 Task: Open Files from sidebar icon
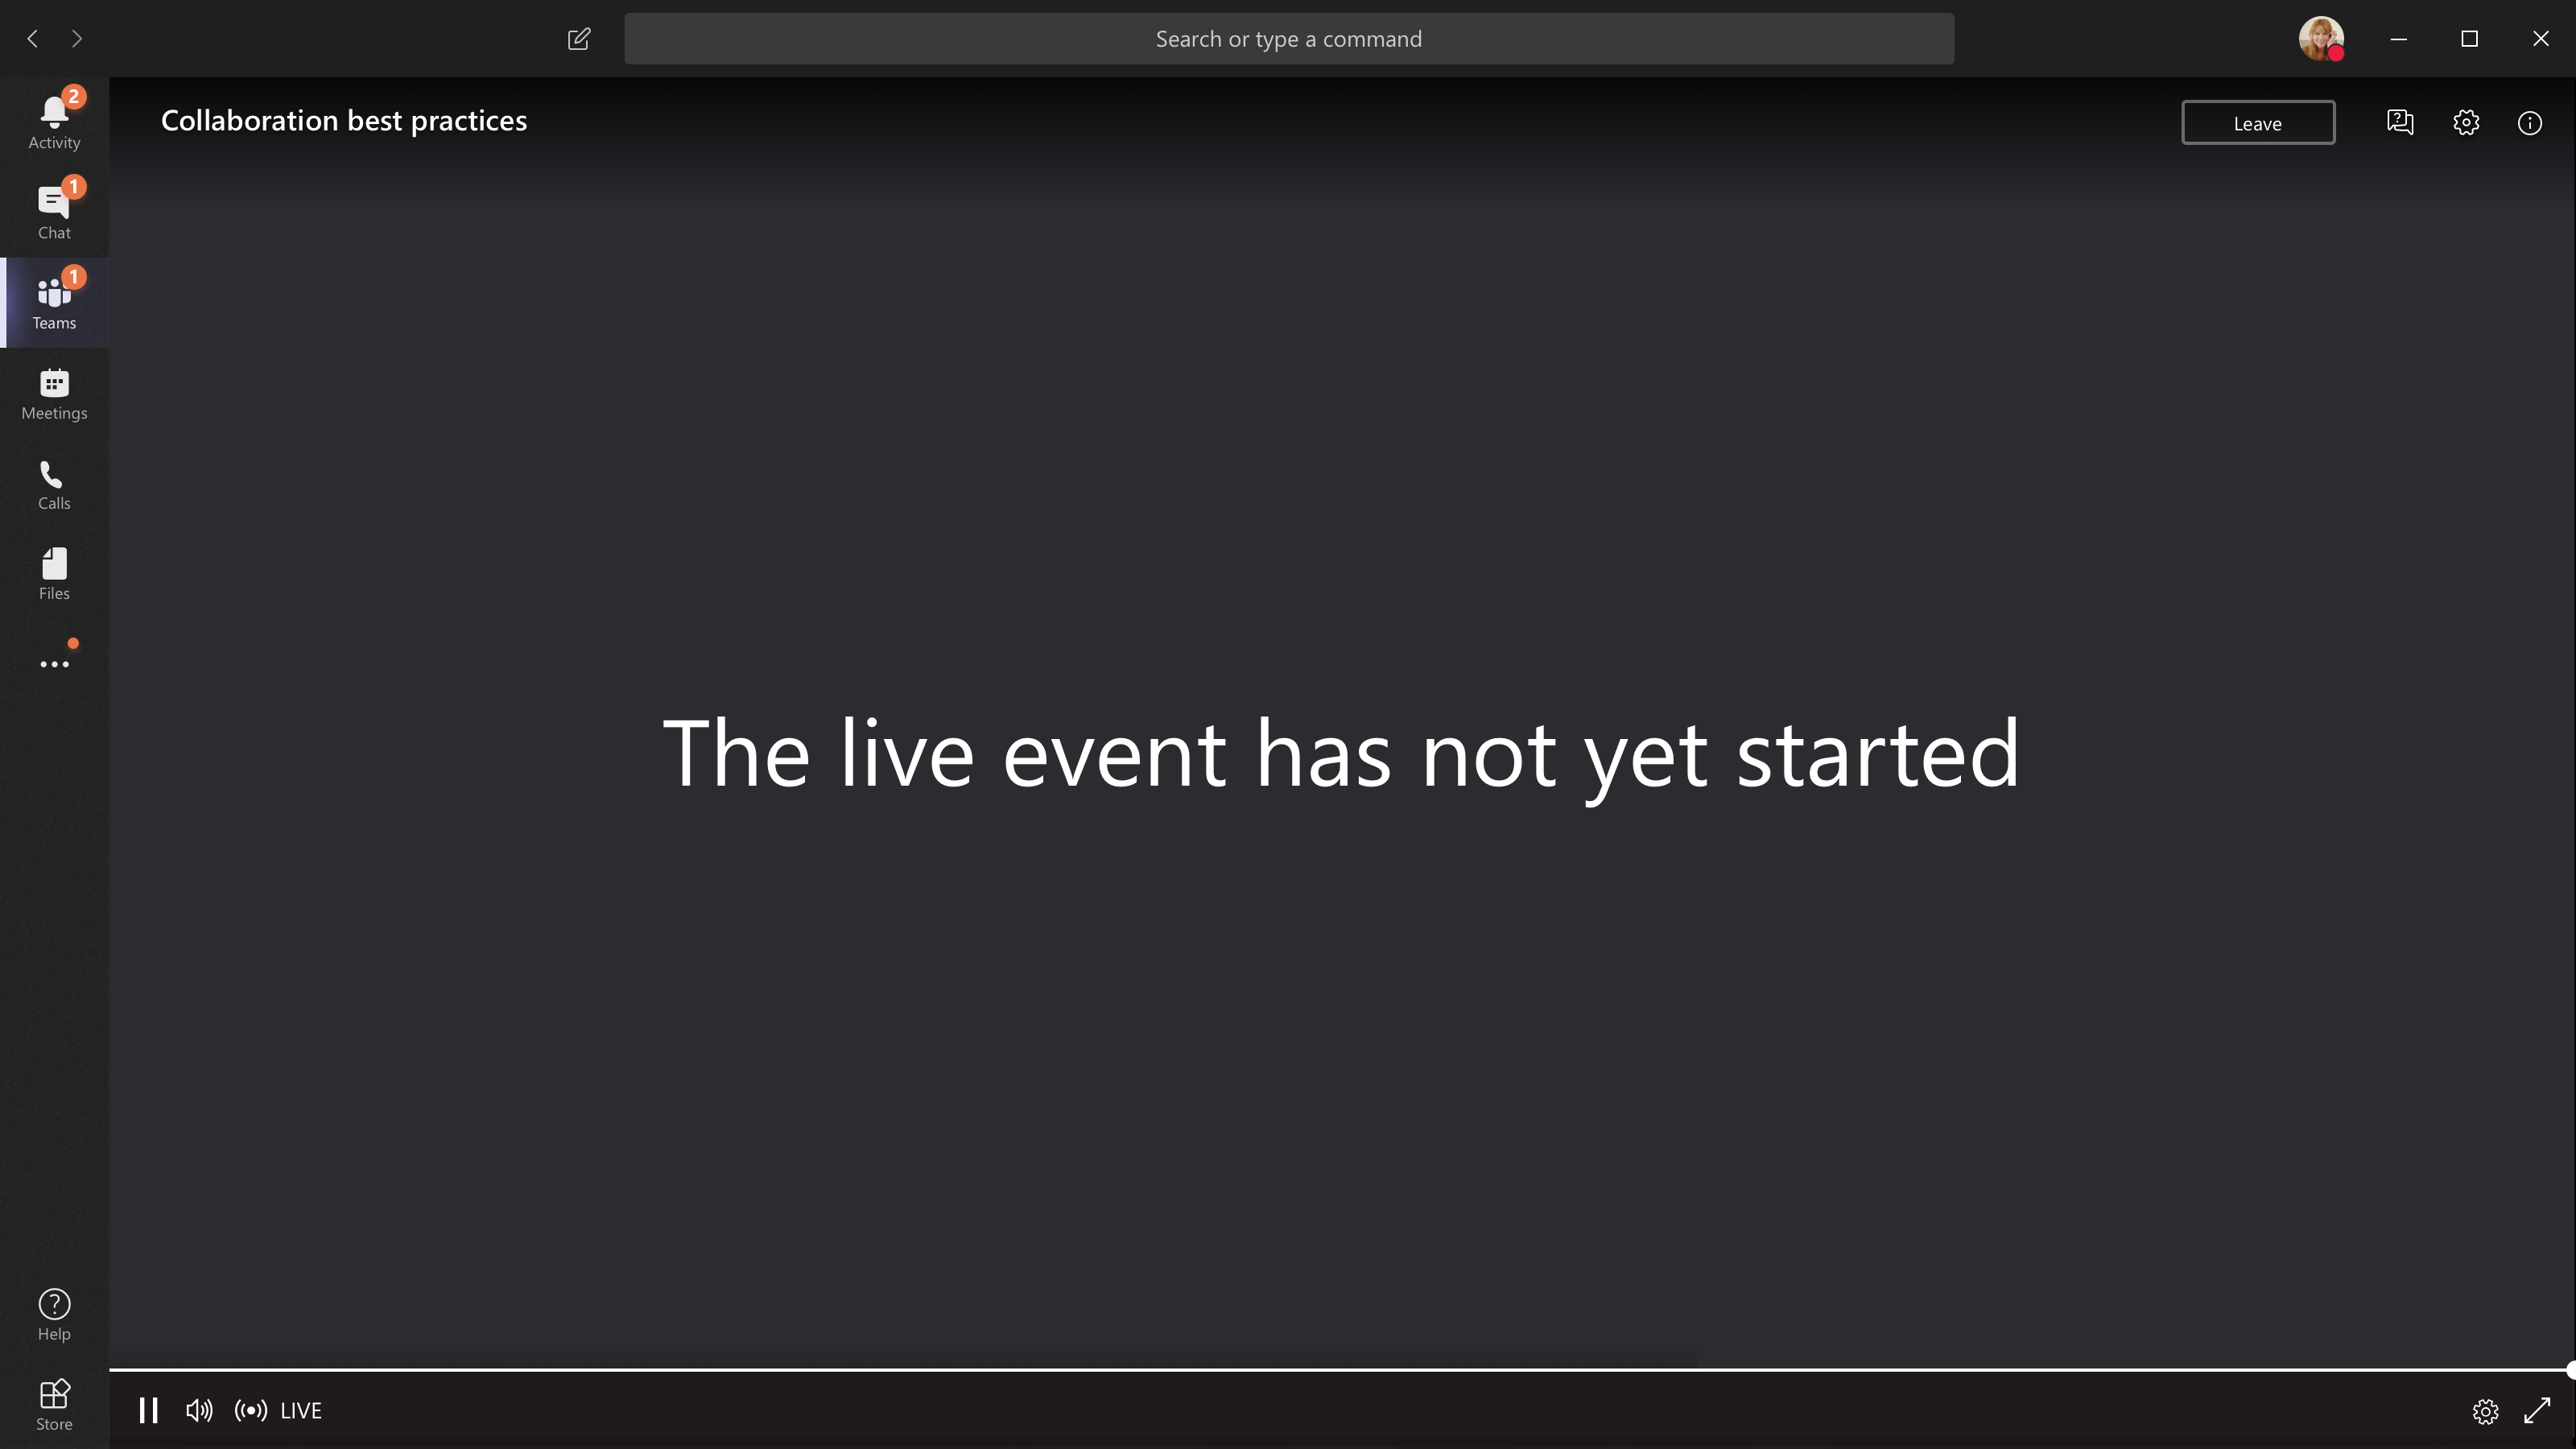[x=55, y=572]
